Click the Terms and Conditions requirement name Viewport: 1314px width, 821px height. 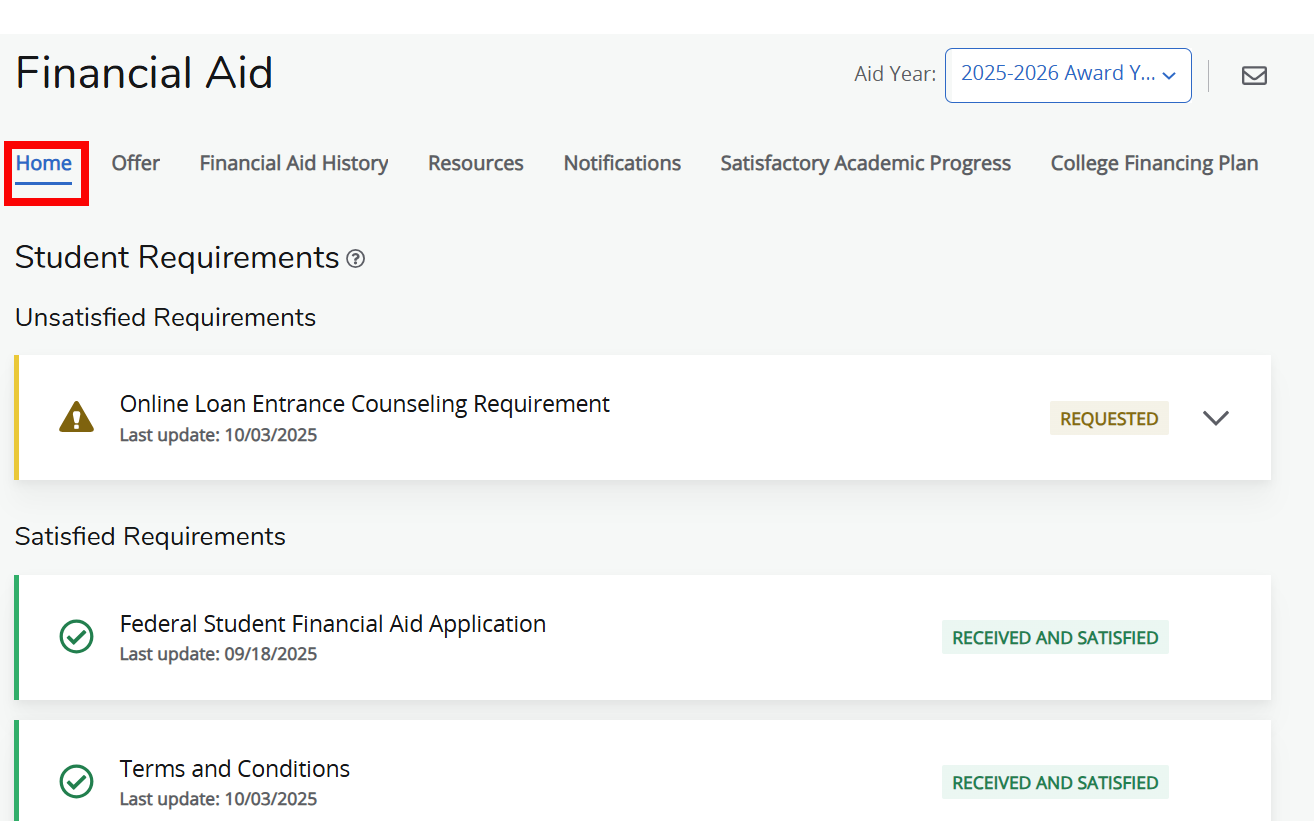pos(234,768)
